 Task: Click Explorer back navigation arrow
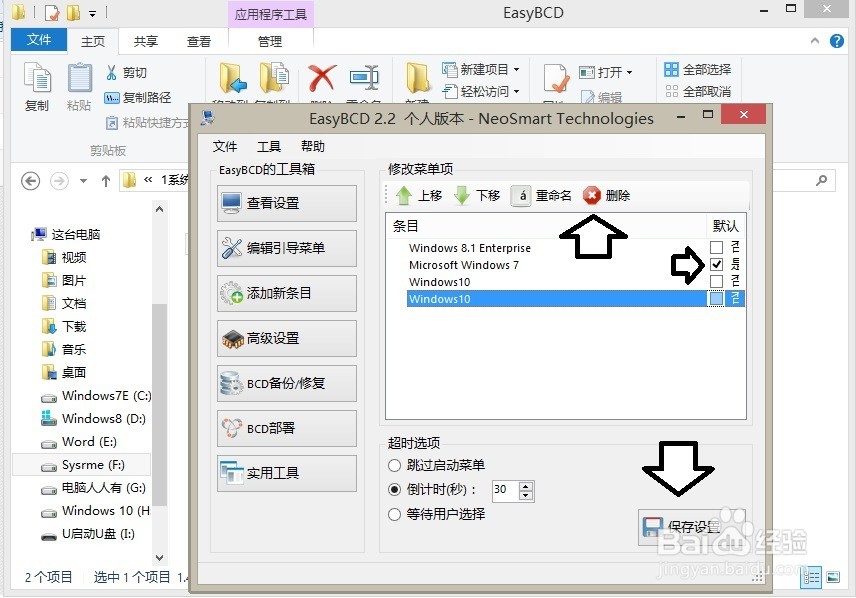31,181
